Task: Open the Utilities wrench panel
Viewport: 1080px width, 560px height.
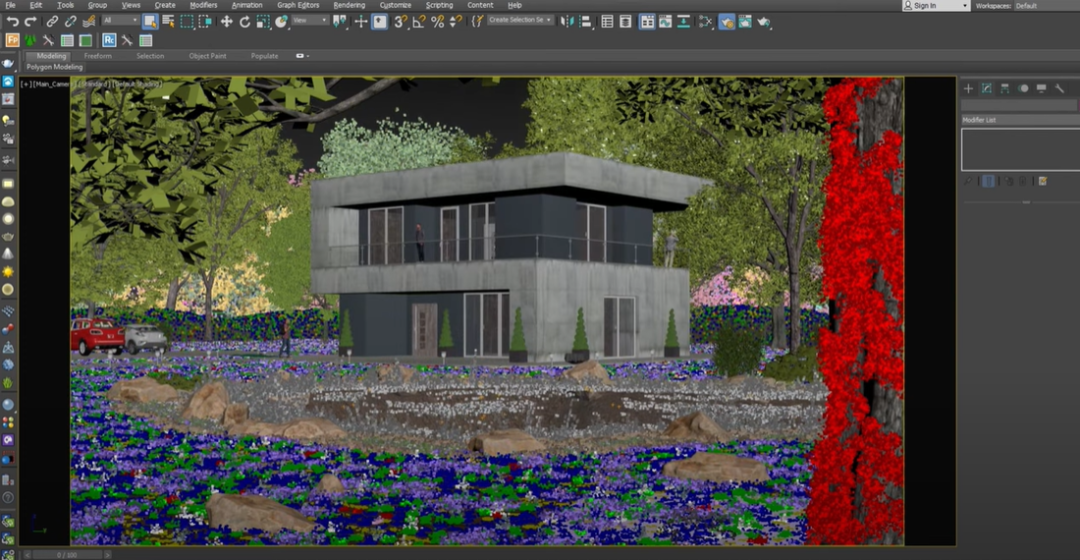Action: [x=1059, y=88]
